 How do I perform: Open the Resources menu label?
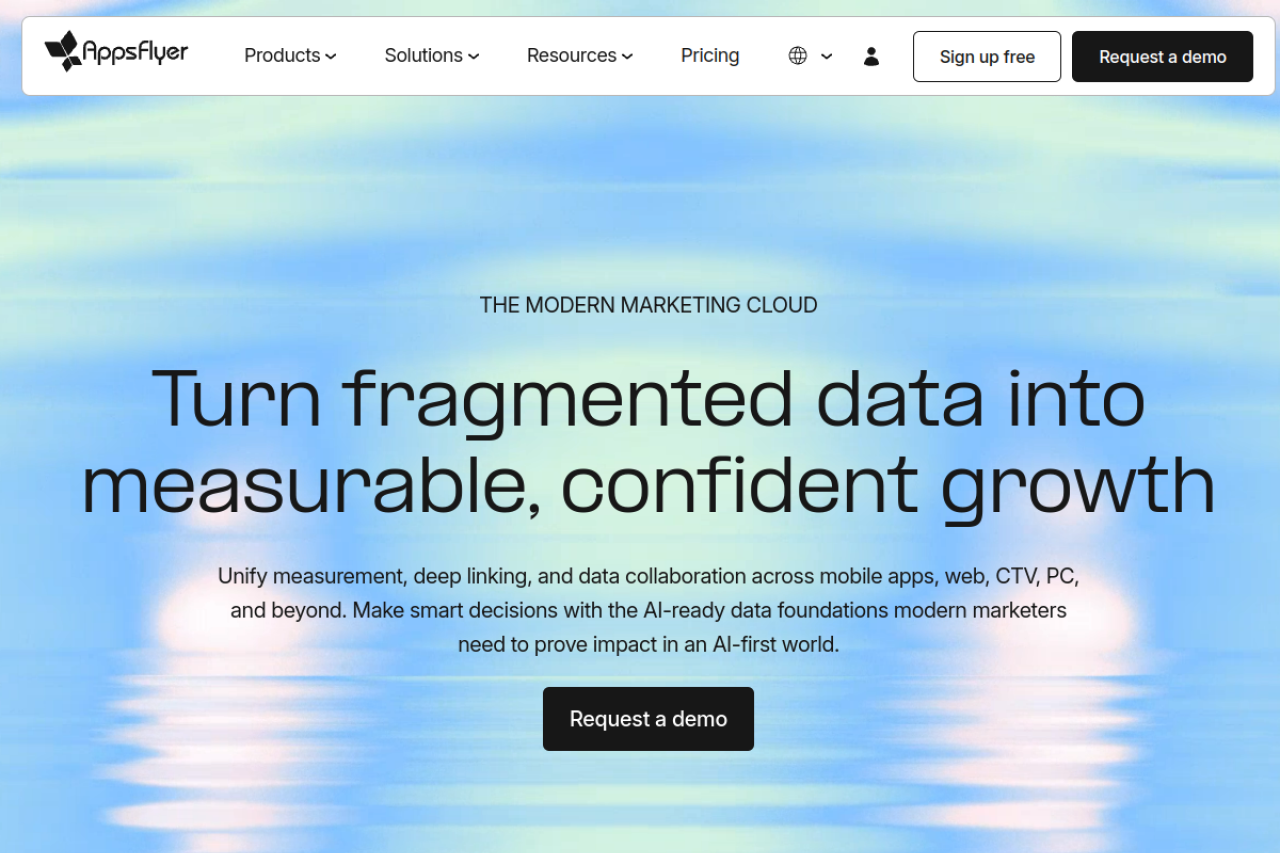click(x=571, y=56)
